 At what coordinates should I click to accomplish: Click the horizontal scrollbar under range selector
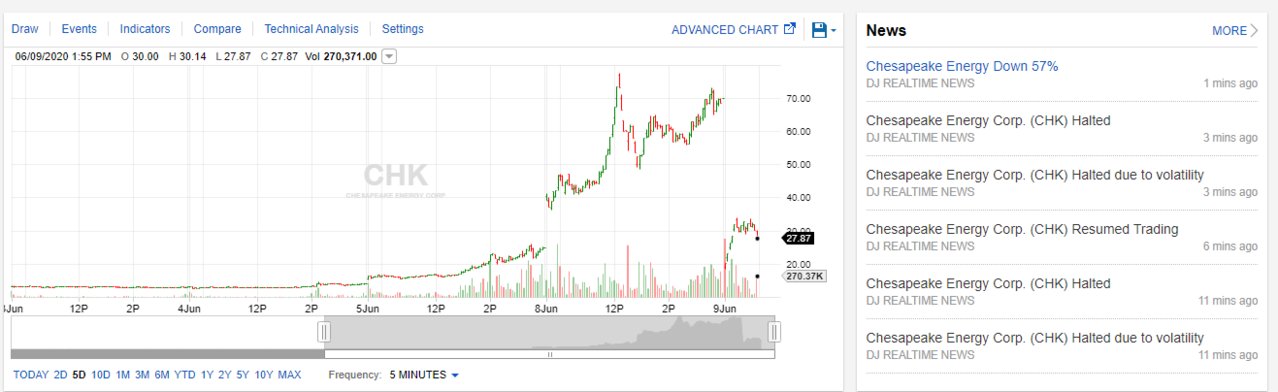point(549,354)
